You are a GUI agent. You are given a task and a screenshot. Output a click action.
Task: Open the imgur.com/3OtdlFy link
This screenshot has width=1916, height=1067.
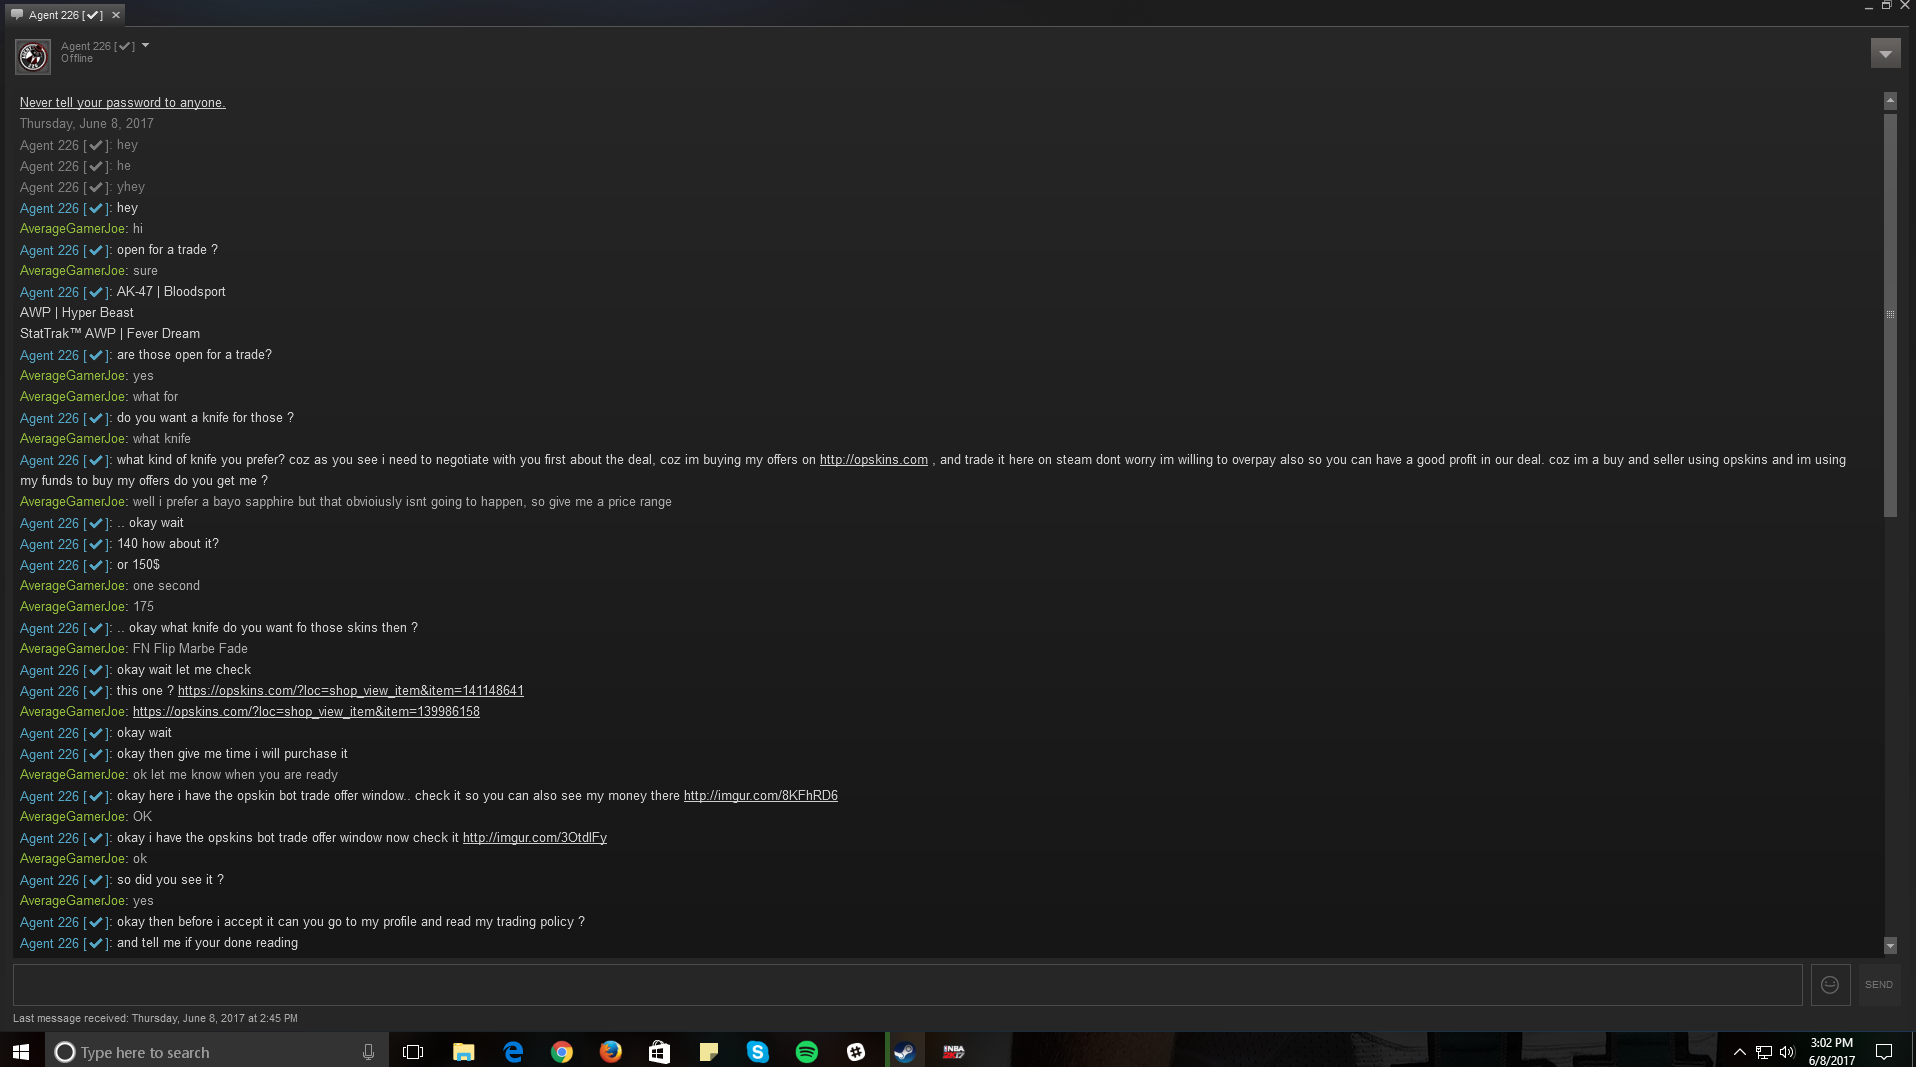(535, 838)
